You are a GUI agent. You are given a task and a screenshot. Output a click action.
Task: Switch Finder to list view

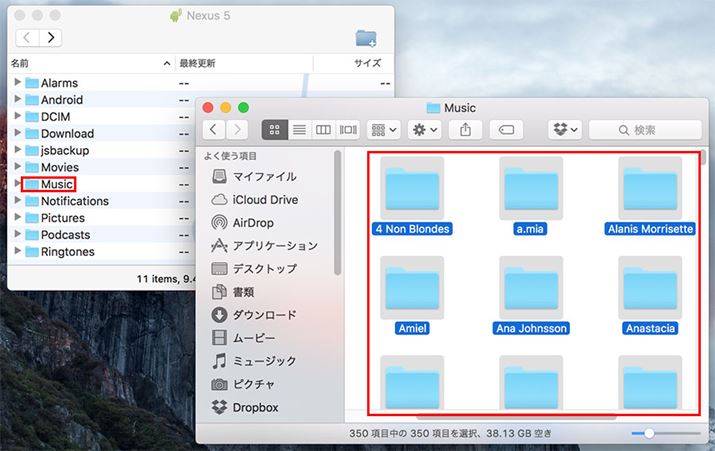(298, 130)
